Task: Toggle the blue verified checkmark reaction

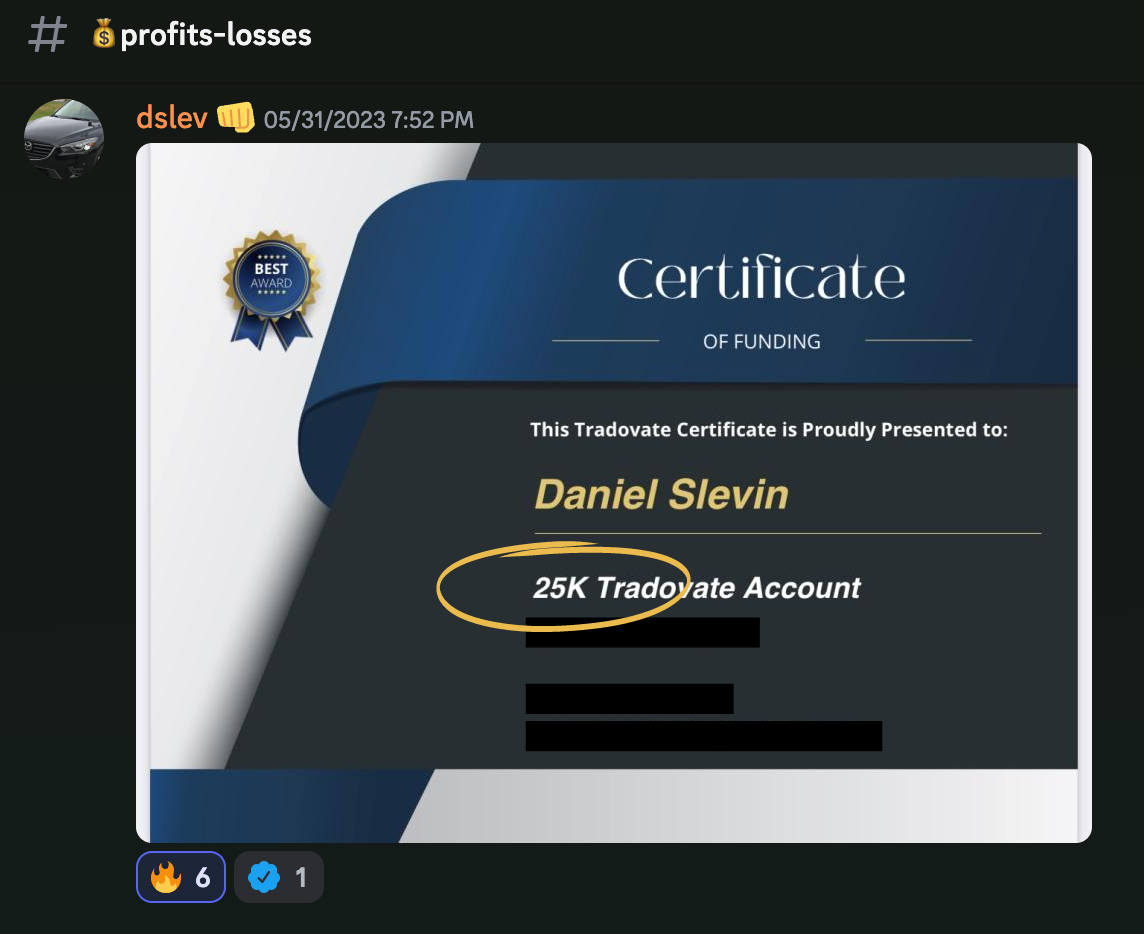Action: coord(279,877)
